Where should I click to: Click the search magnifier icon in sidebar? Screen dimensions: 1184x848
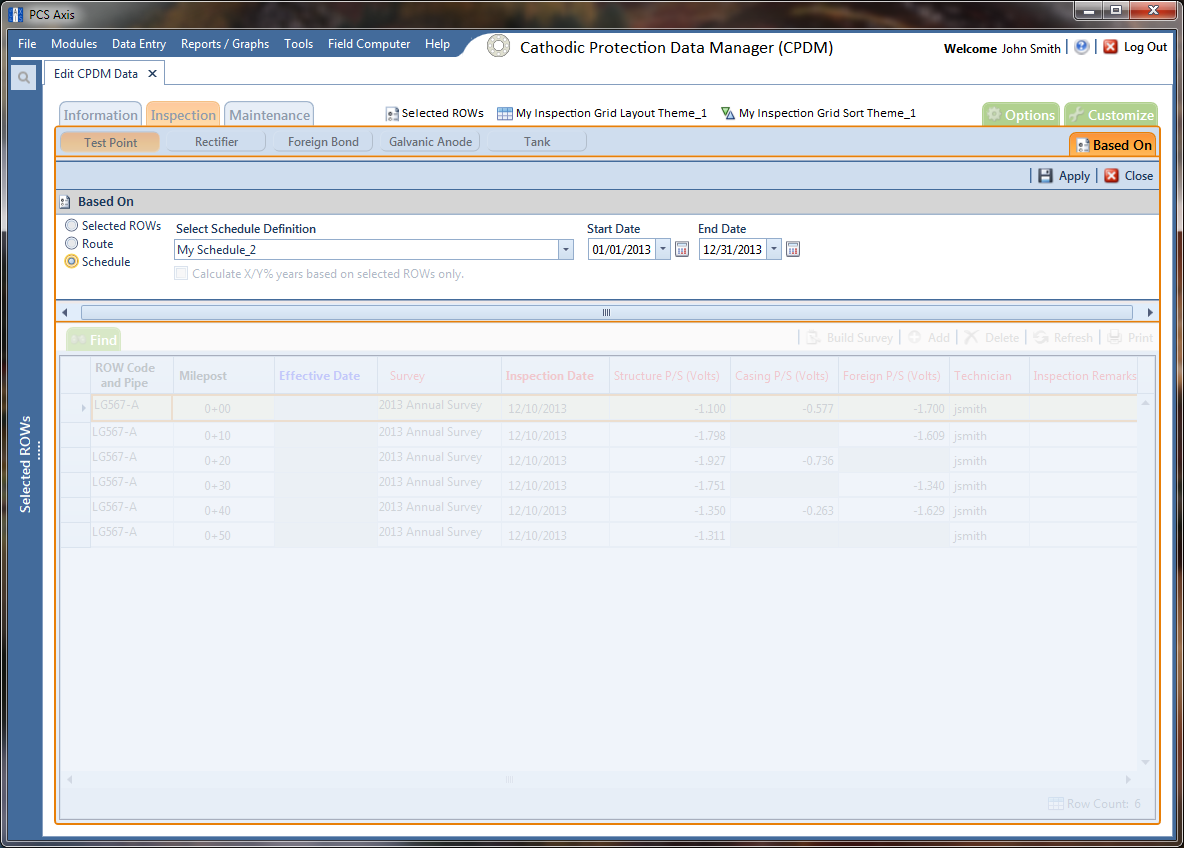click(23, 77)
